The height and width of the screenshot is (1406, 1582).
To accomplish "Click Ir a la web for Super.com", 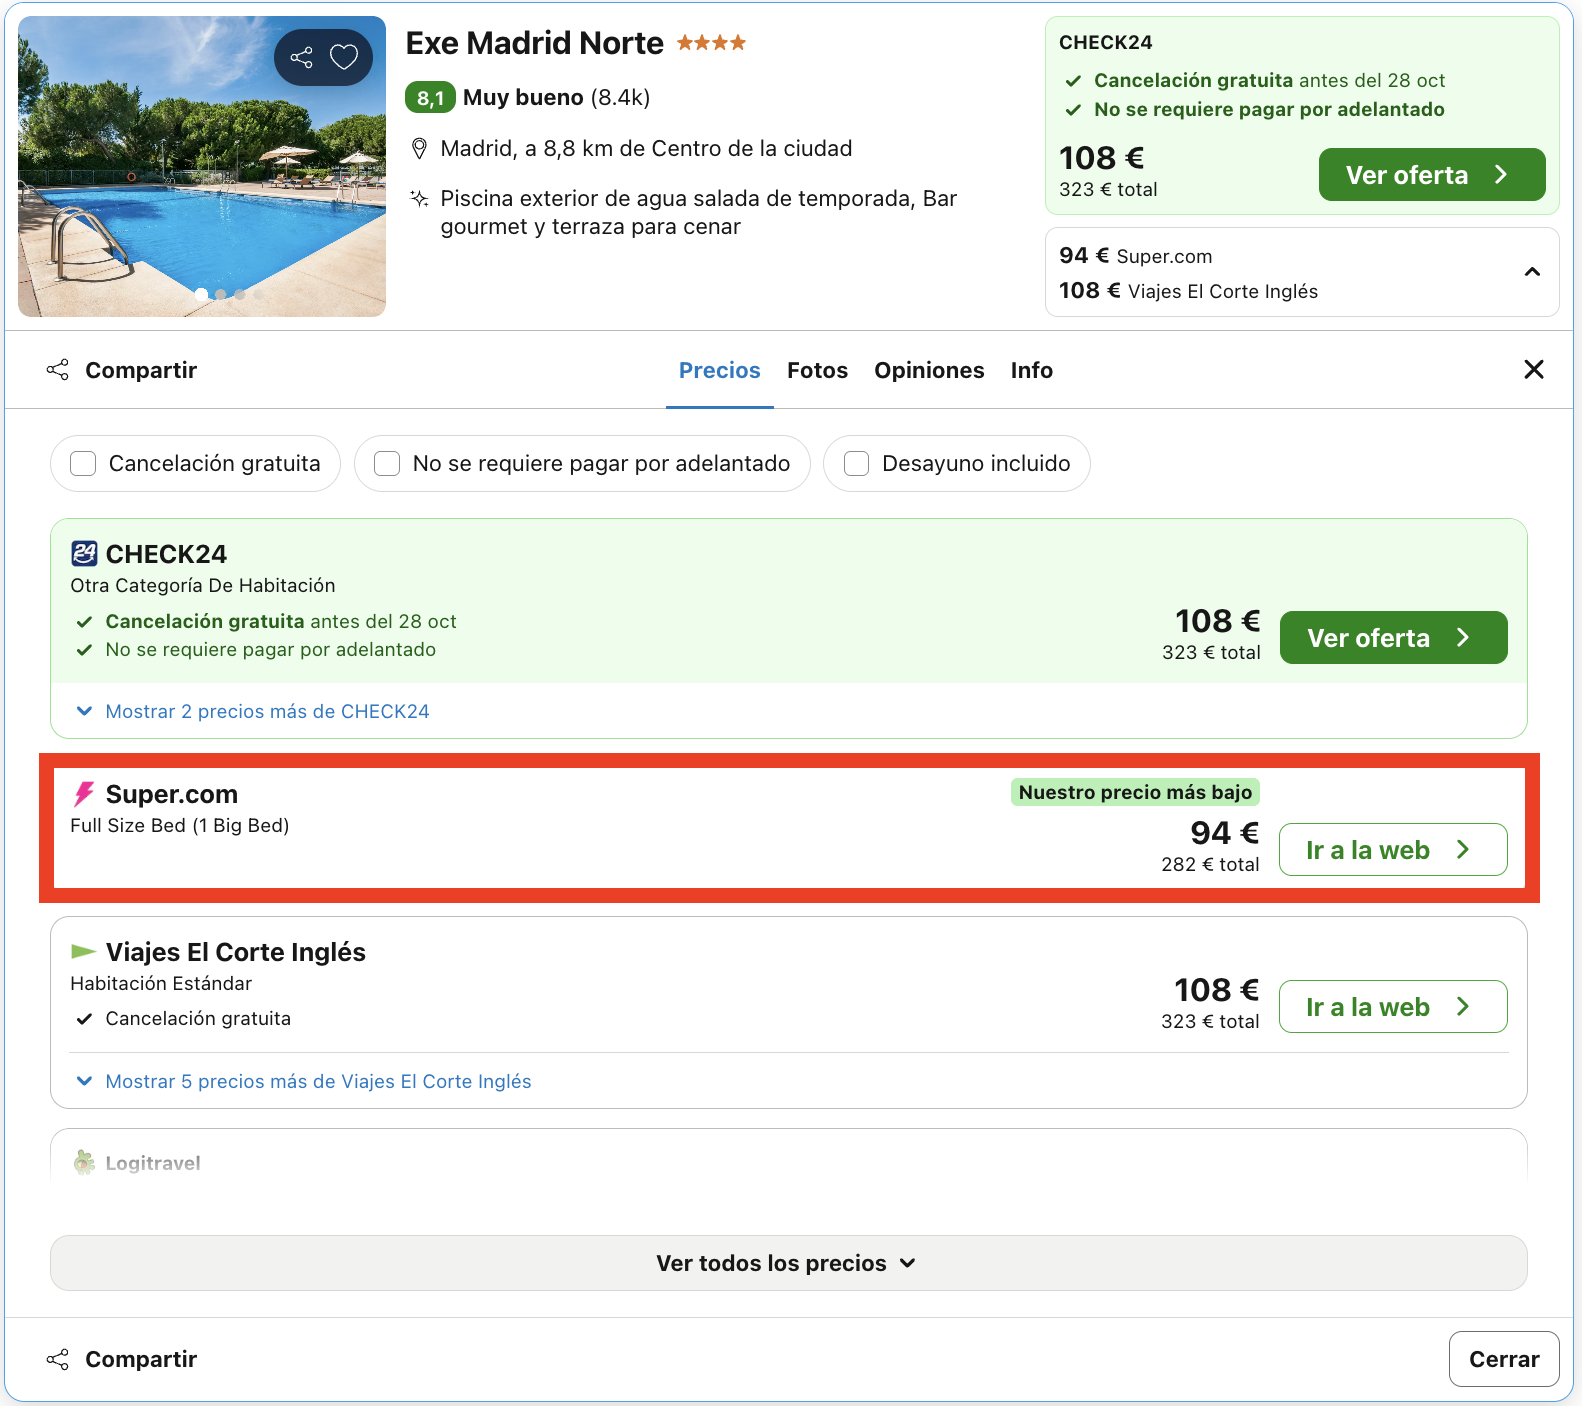I will 1393,850.
